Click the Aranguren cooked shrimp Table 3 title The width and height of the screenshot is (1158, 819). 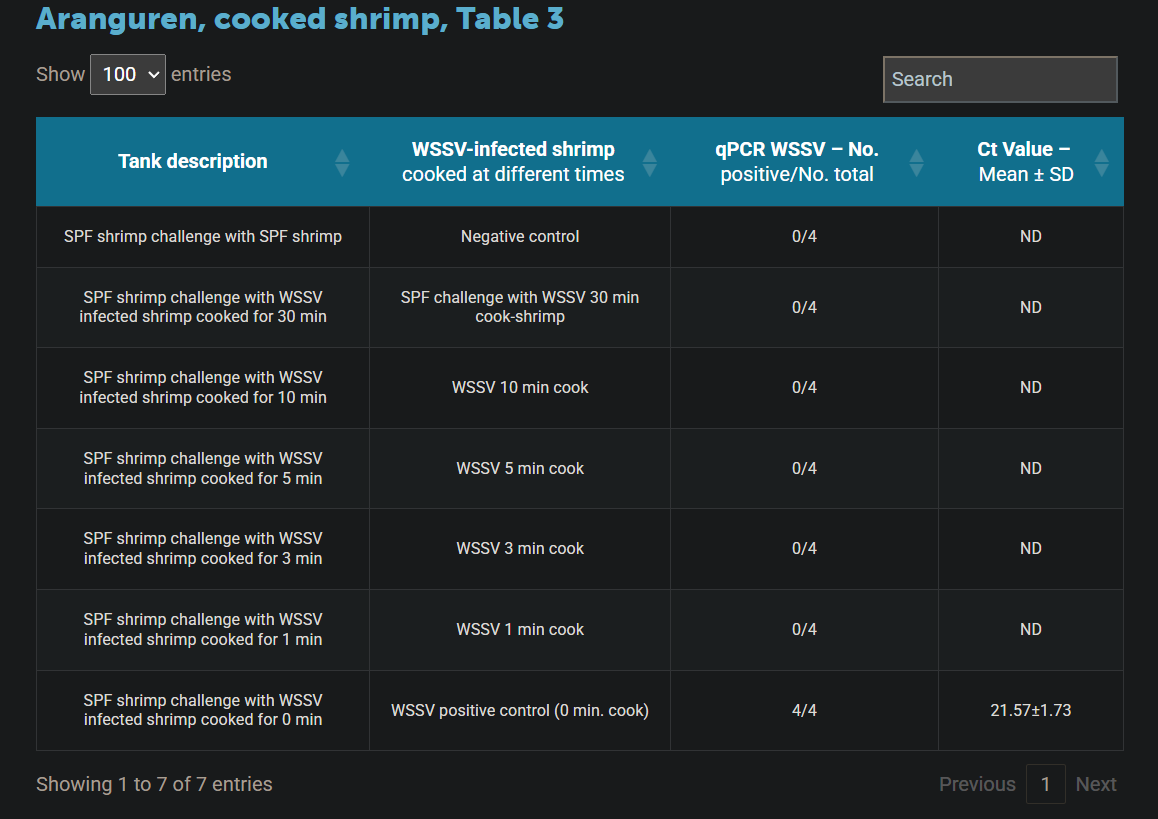point(300,18)
